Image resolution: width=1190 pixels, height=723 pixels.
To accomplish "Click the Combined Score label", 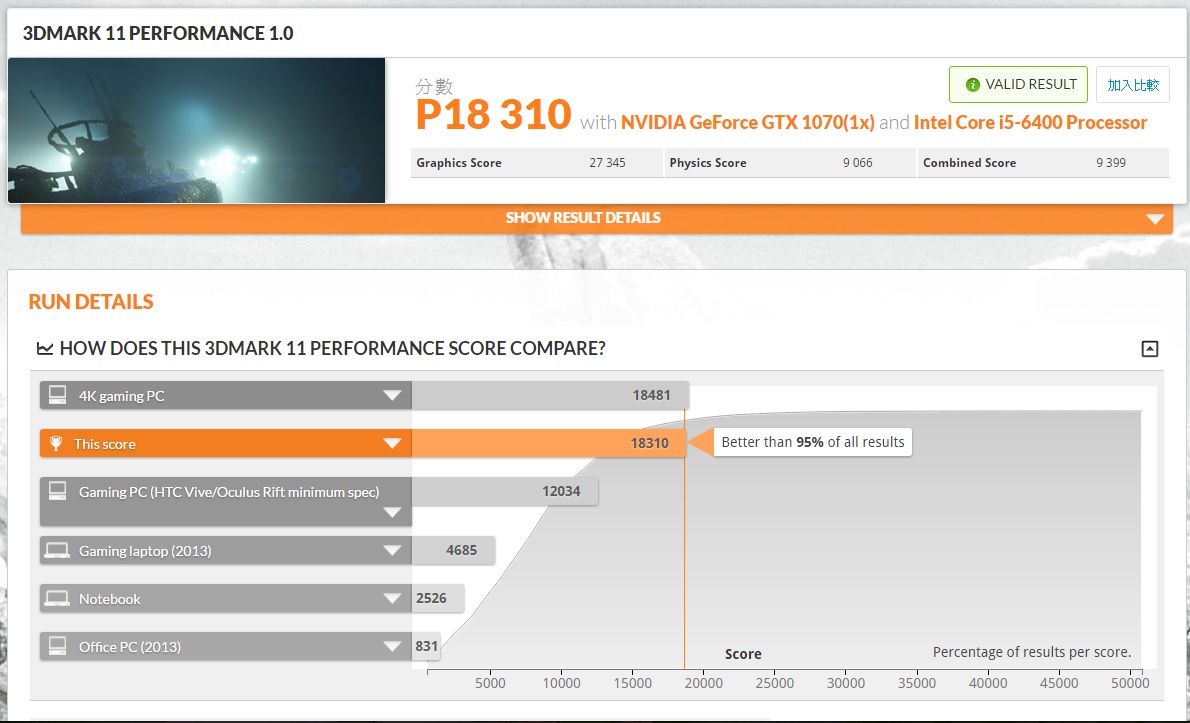I will pyautogui.click(x=969, y=163).
